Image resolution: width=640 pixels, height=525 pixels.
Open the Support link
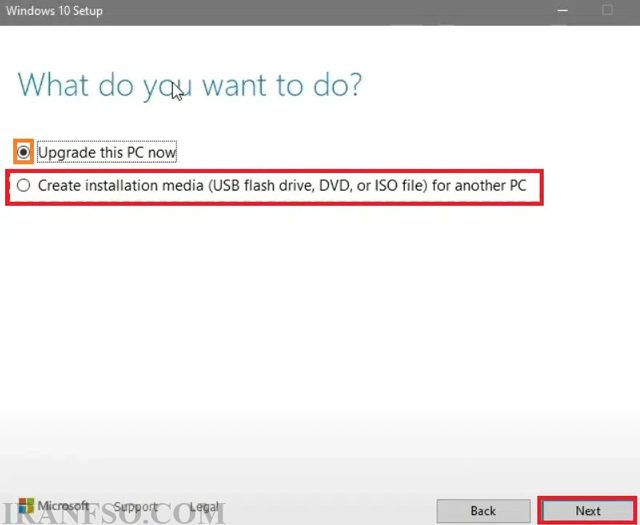[136, 507]
